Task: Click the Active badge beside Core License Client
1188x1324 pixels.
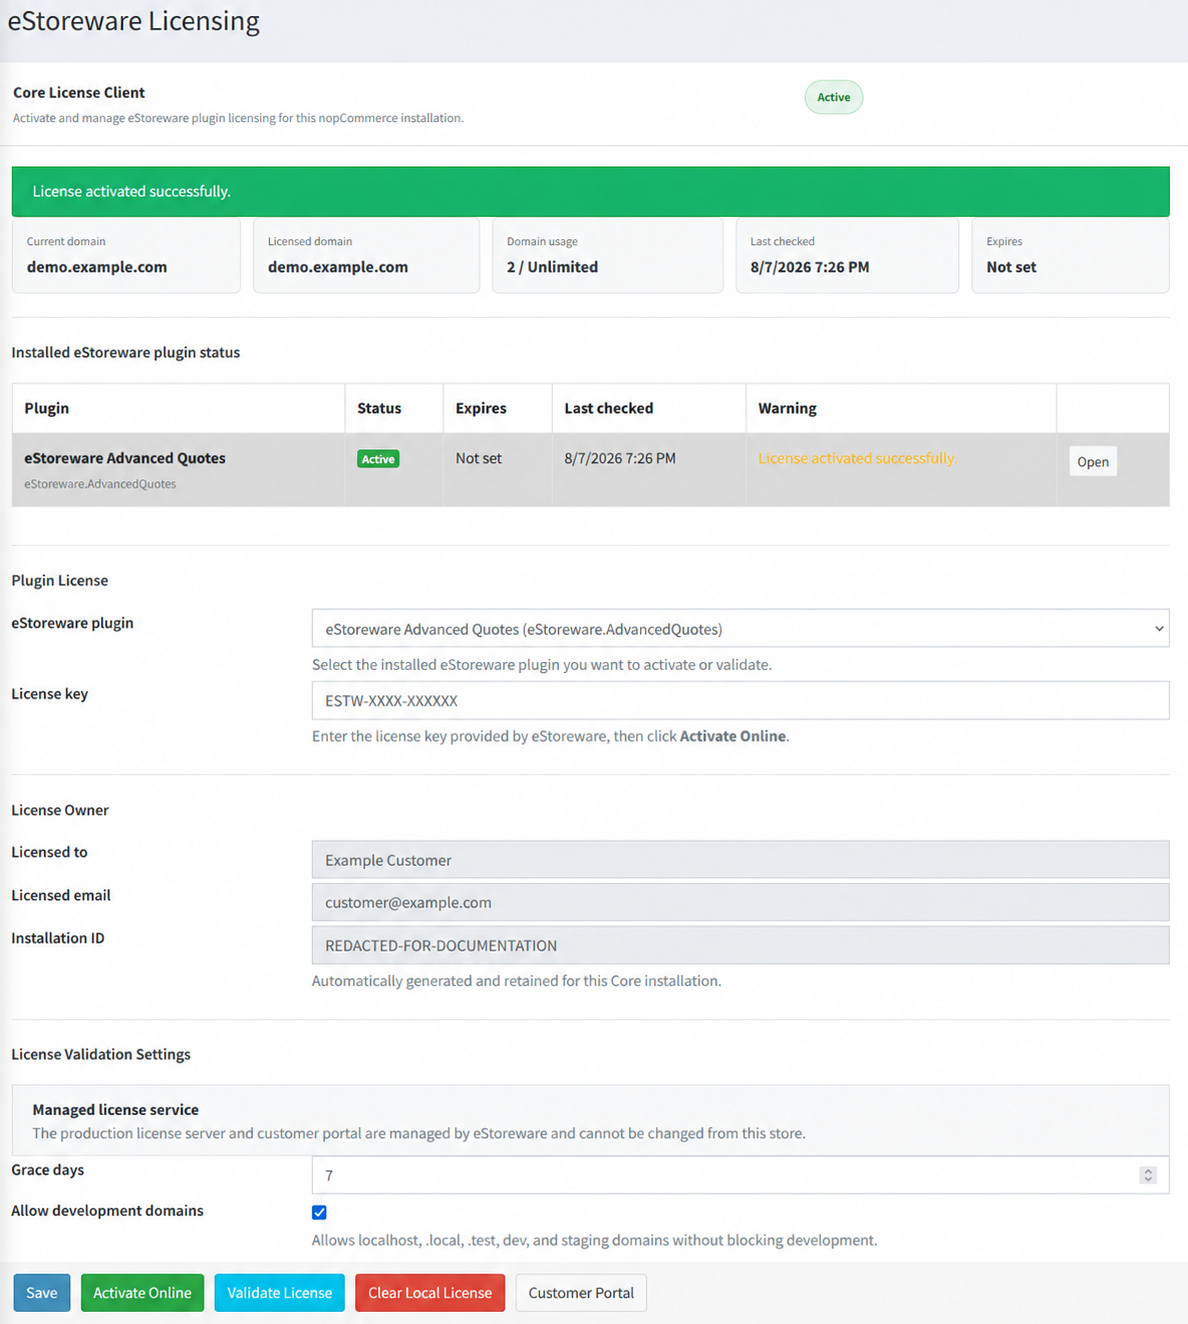Action: click(x=833, y=97)
